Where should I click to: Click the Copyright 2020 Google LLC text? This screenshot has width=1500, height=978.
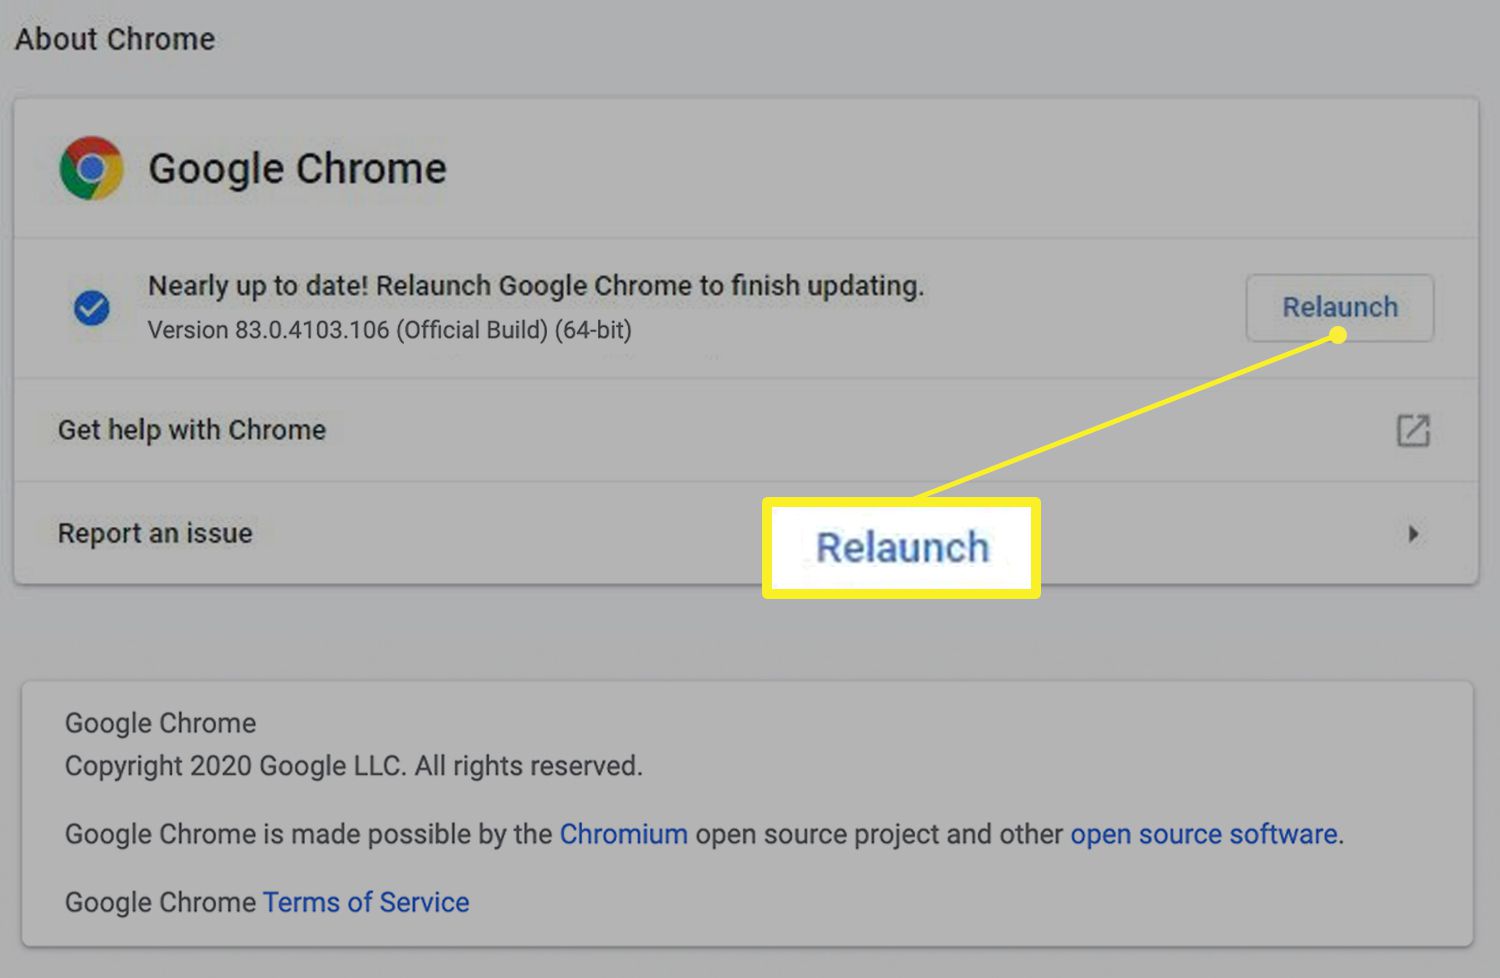pos(353,766)
